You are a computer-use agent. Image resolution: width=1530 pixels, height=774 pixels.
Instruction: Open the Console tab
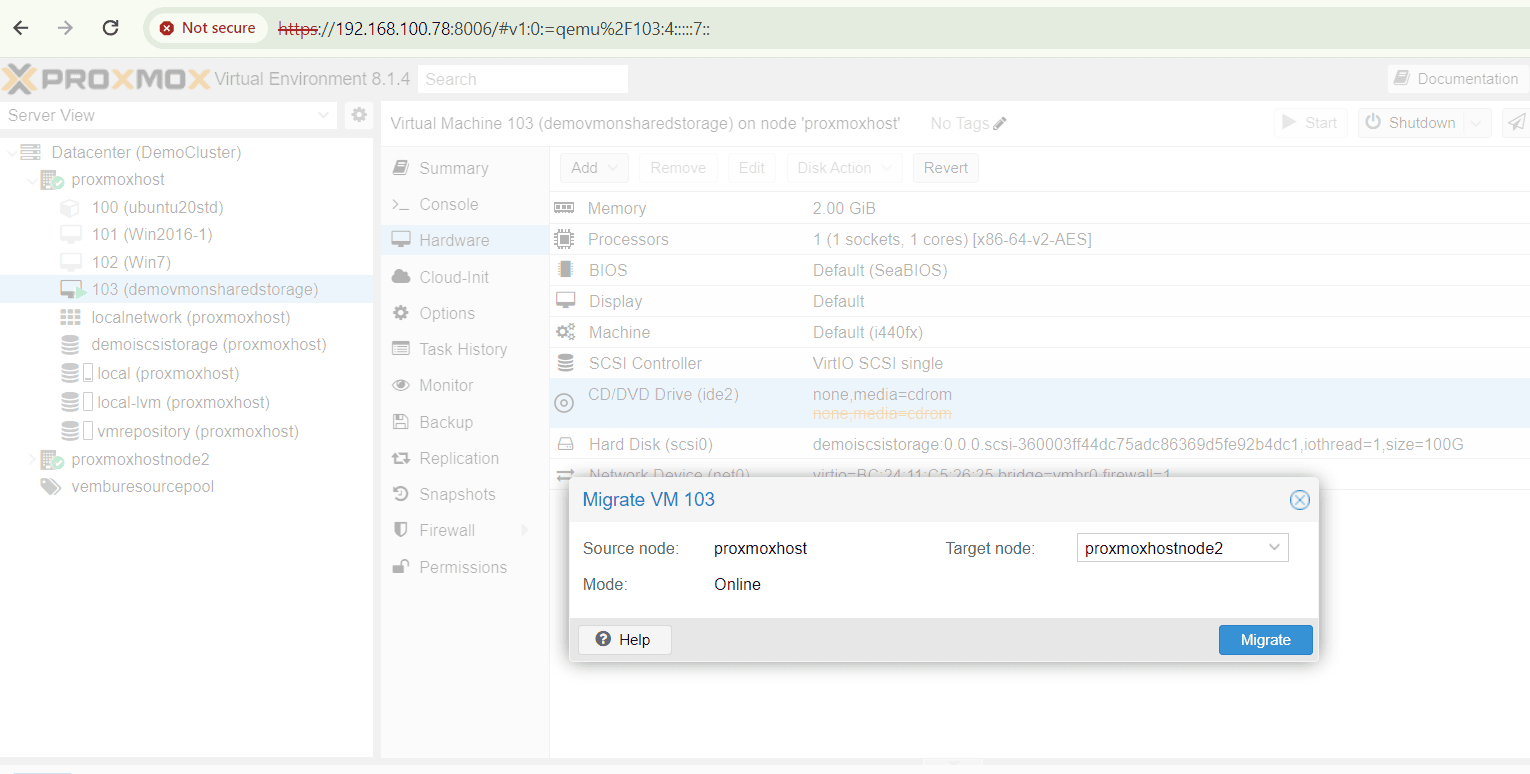point(465,204)
